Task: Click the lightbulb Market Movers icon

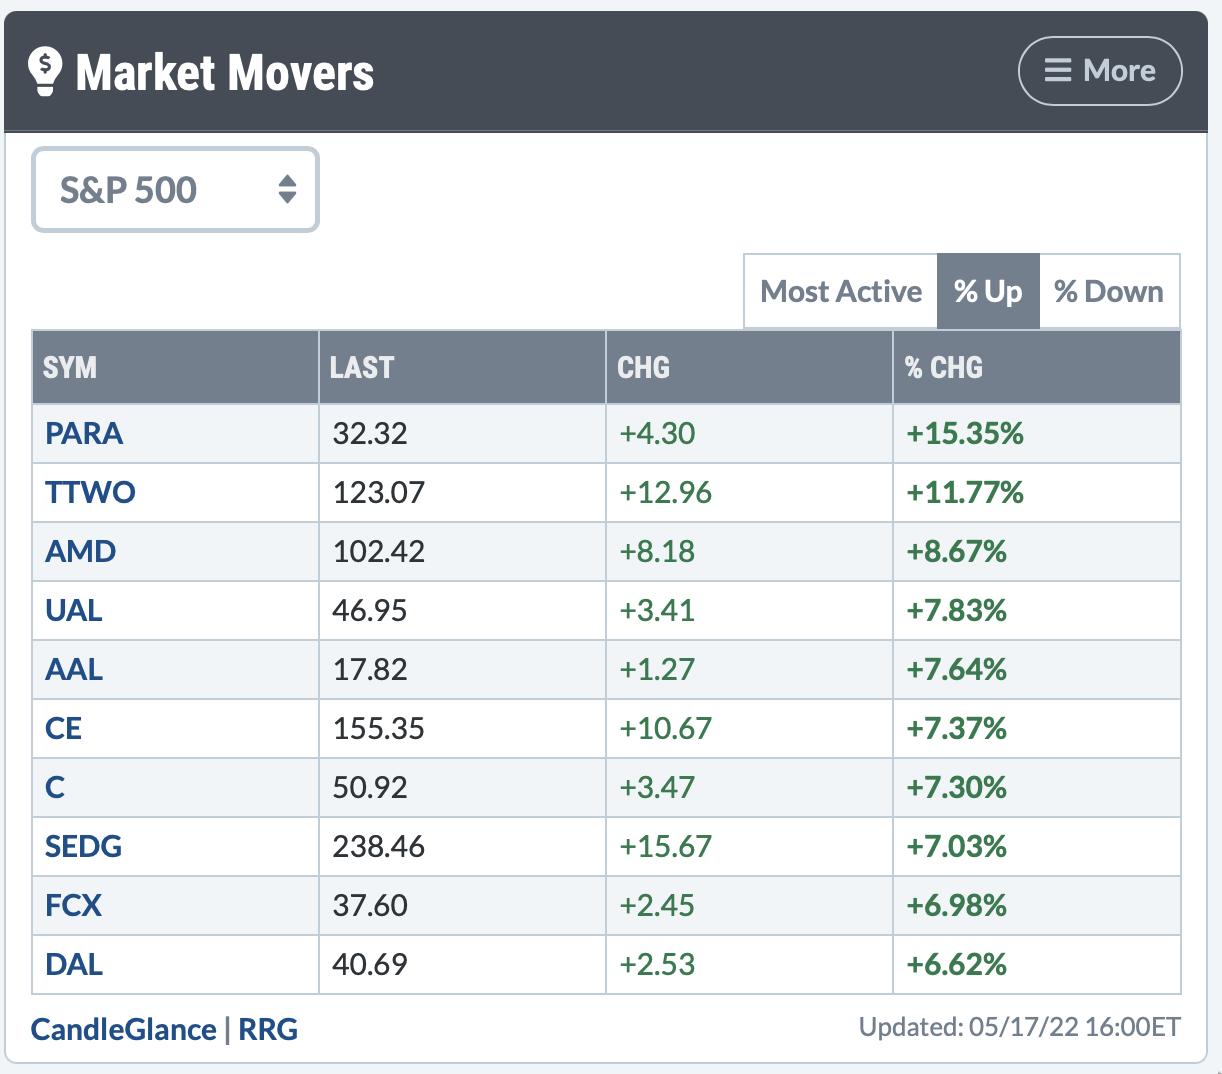Action: click(x=44, y=71)
